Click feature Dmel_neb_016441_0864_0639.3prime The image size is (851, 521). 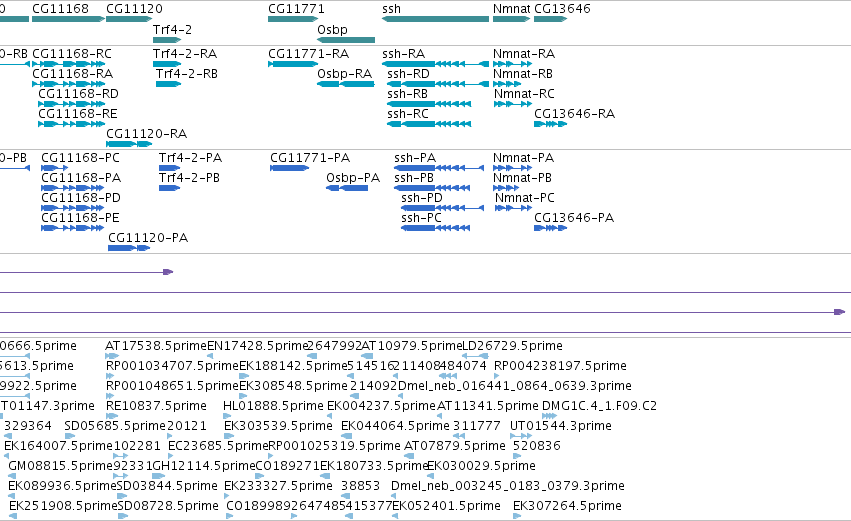pos(515,386)
